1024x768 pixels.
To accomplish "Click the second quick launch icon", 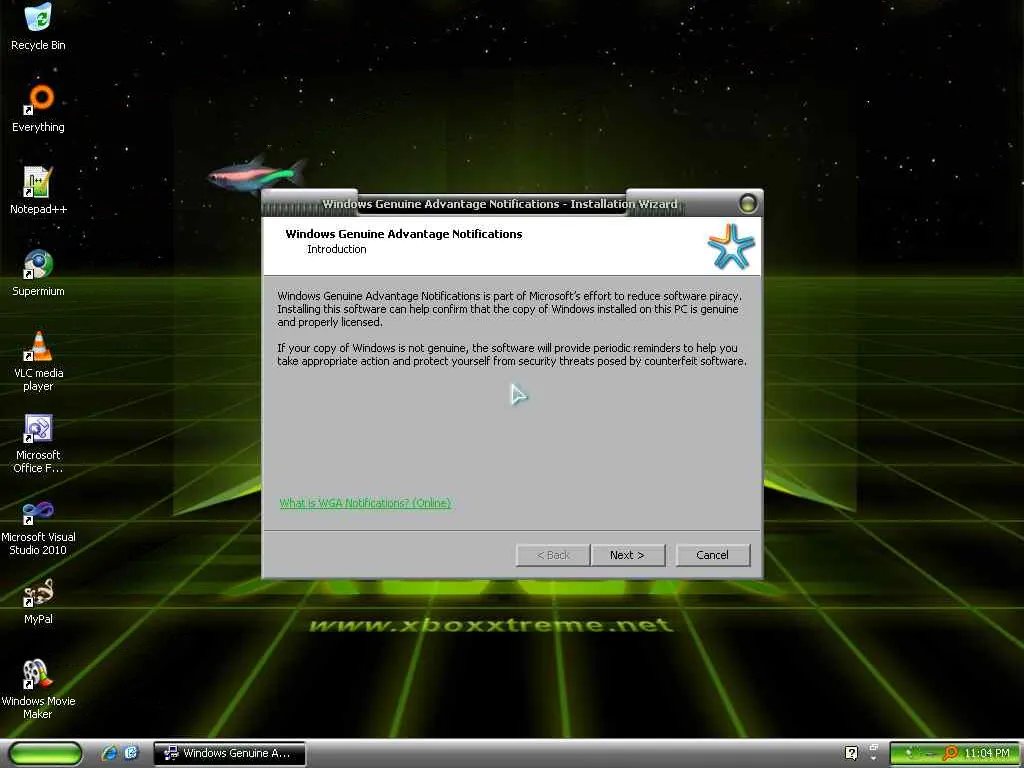I will [131, 753].
